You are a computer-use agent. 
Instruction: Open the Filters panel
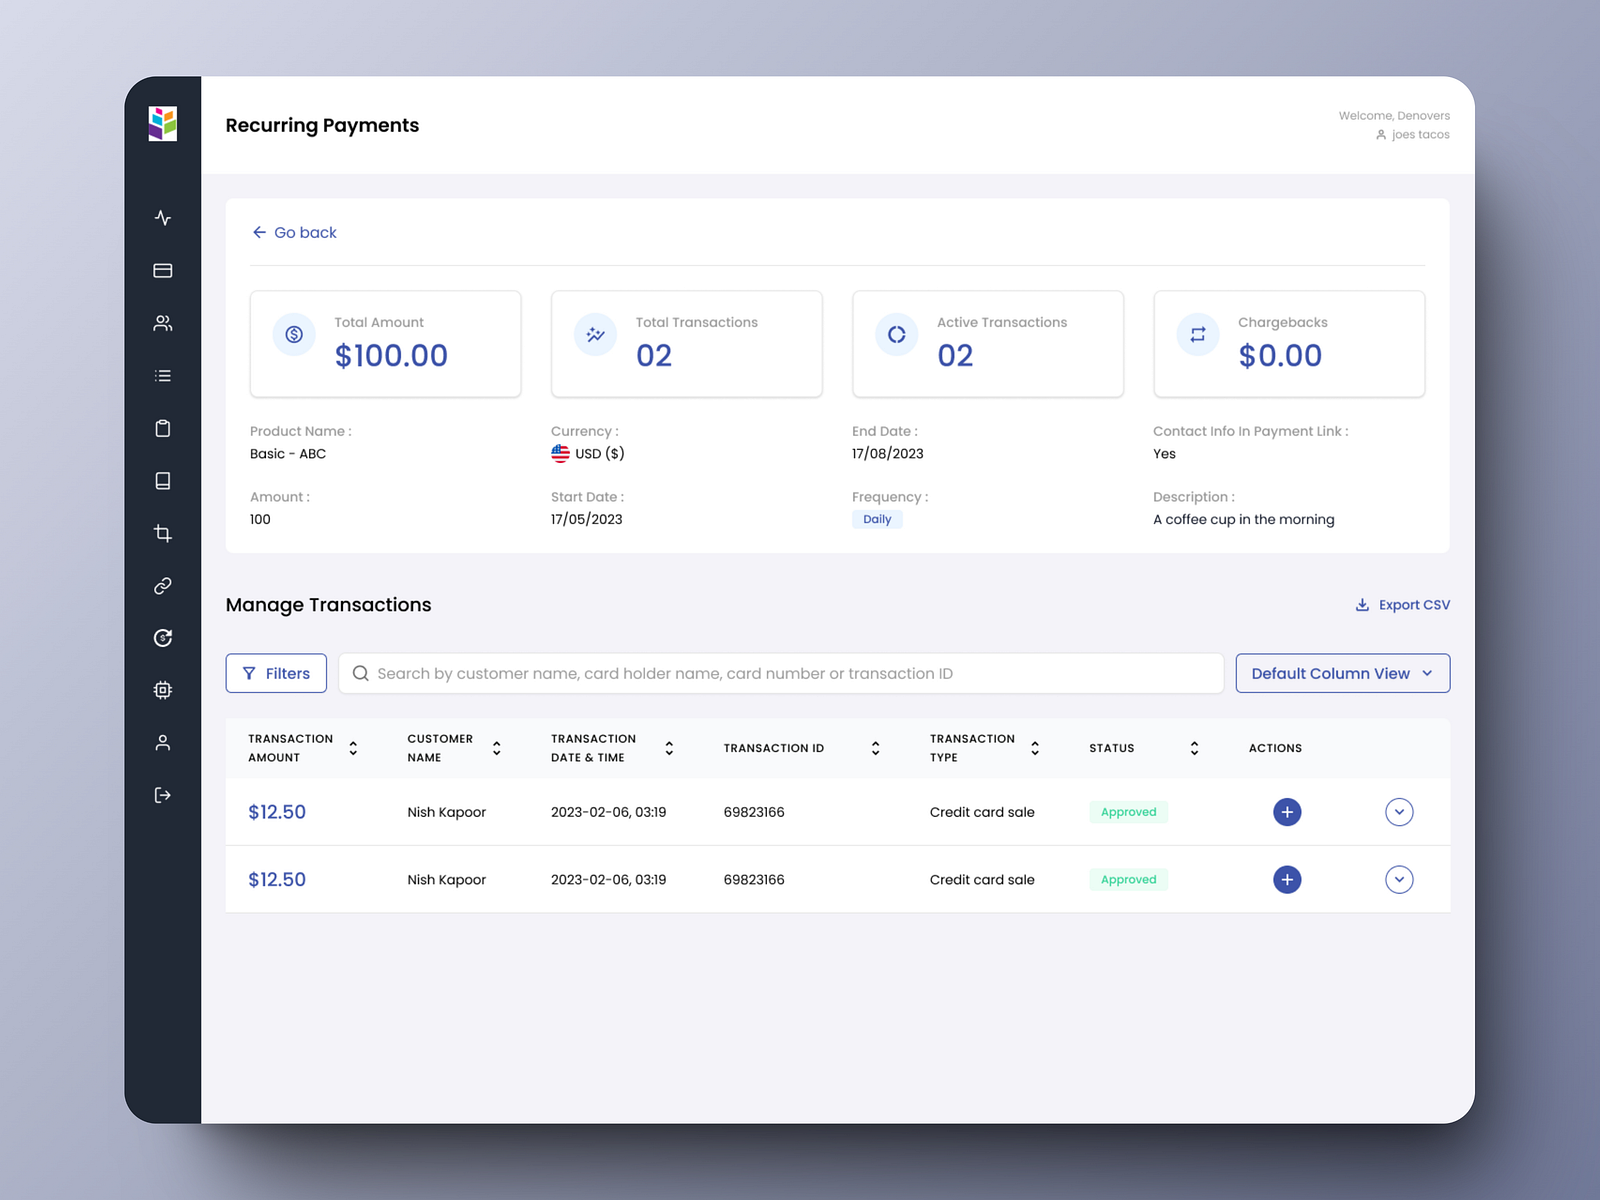[x=276, y=673]
